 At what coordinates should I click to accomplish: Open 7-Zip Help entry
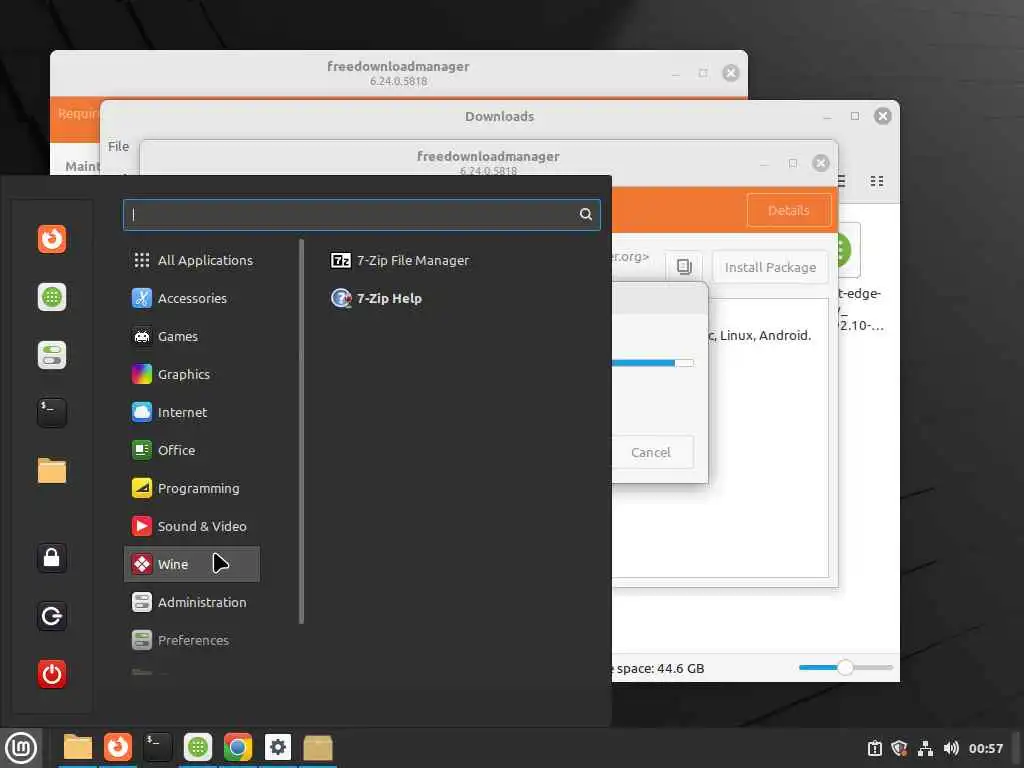(x=377, y=298)
